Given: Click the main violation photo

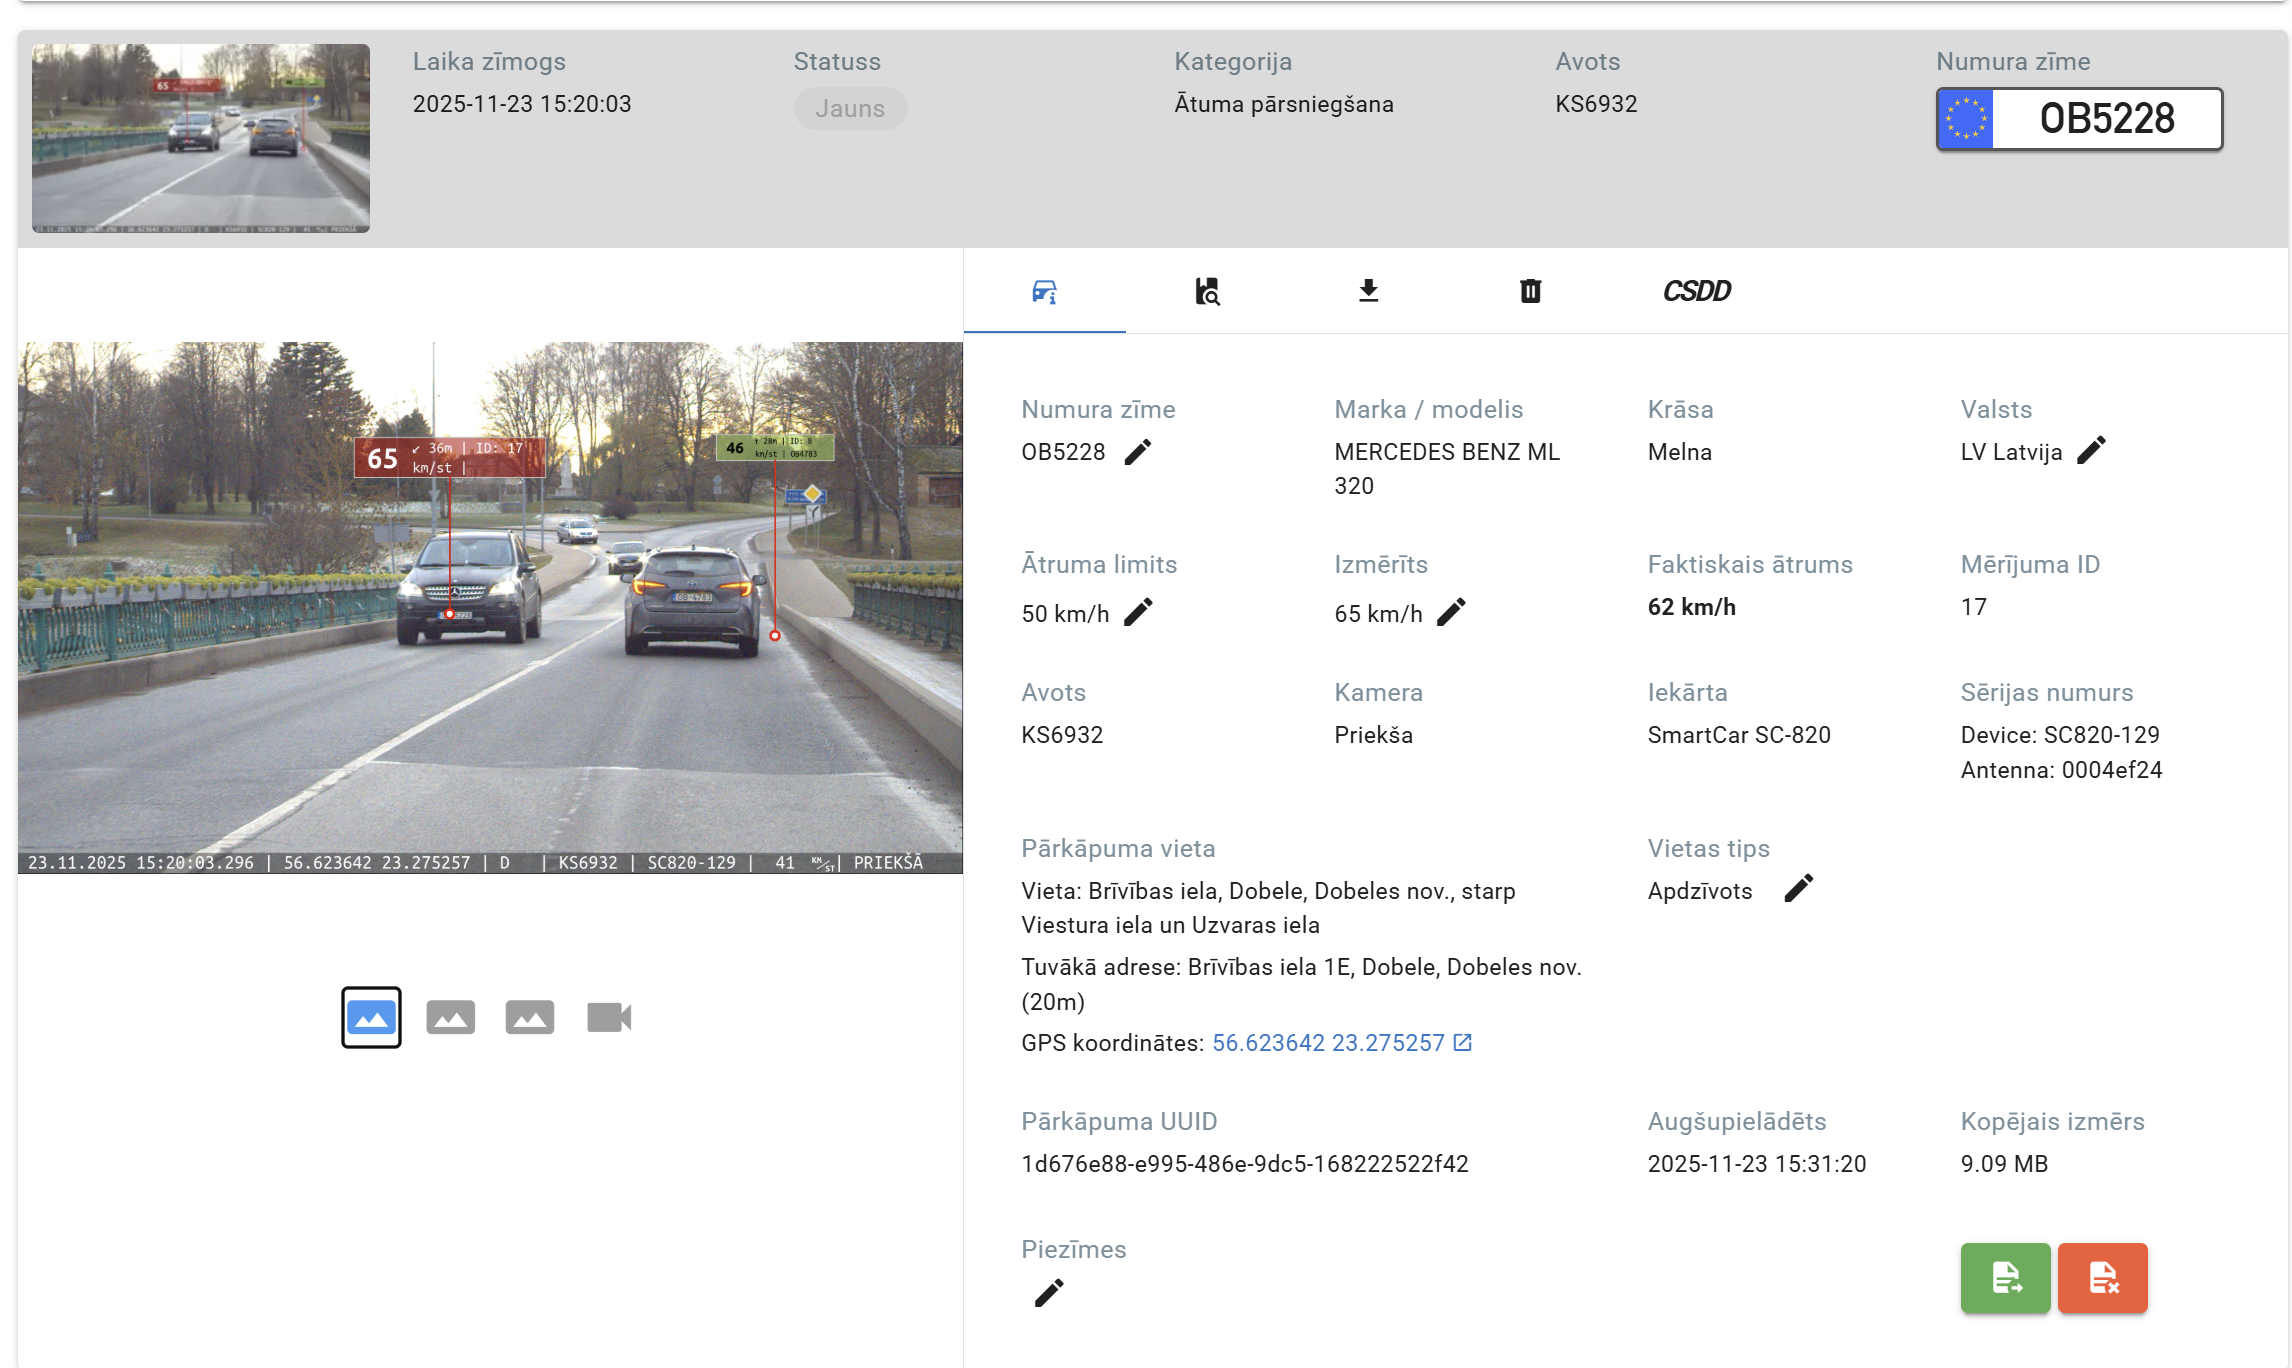Looking at the screenshot, I should point(490,607).
